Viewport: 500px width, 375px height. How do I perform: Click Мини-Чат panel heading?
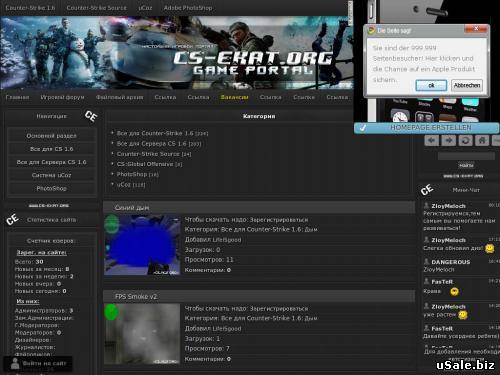pos(466,190)
